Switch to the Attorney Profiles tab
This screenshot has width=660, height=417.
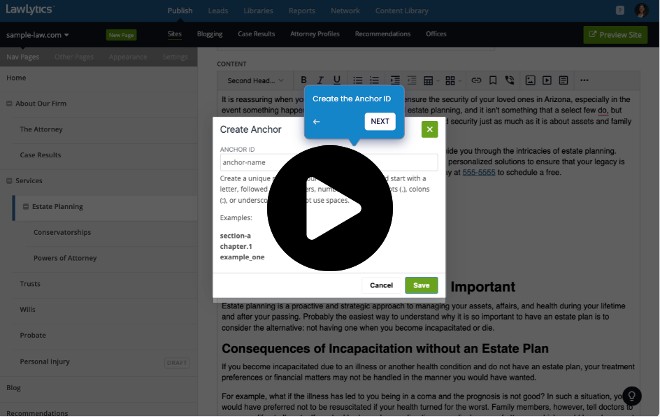pos(315,34)
